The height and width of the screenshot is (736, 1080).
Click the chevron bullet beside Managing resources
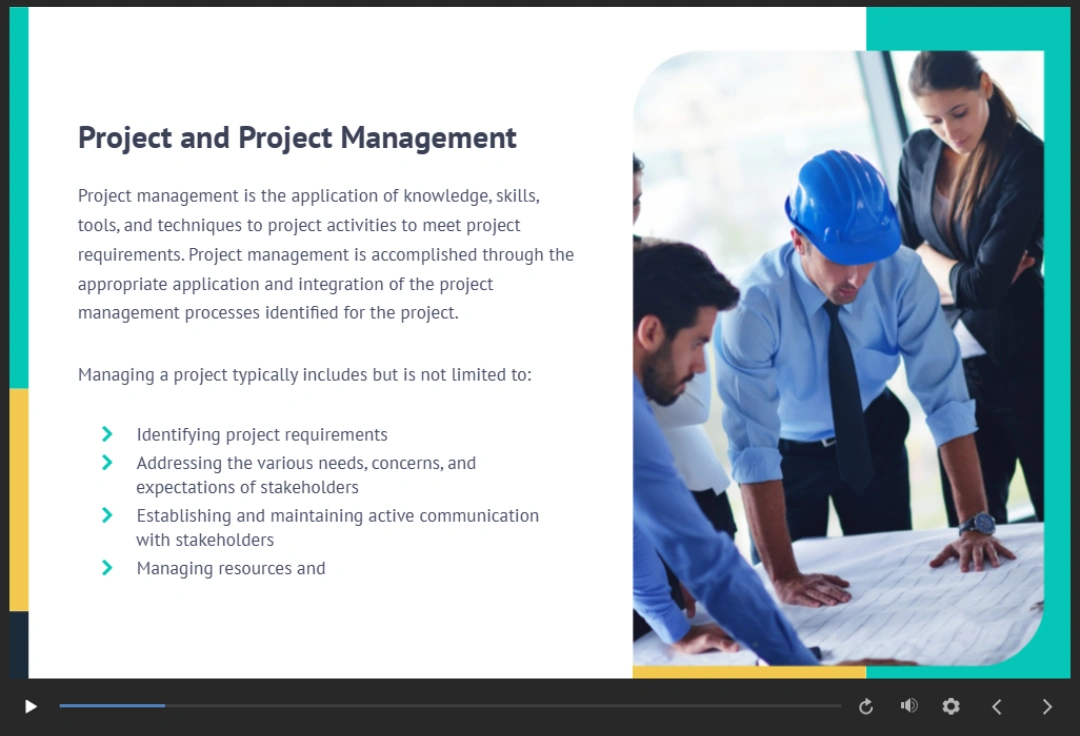click(107, 568)
